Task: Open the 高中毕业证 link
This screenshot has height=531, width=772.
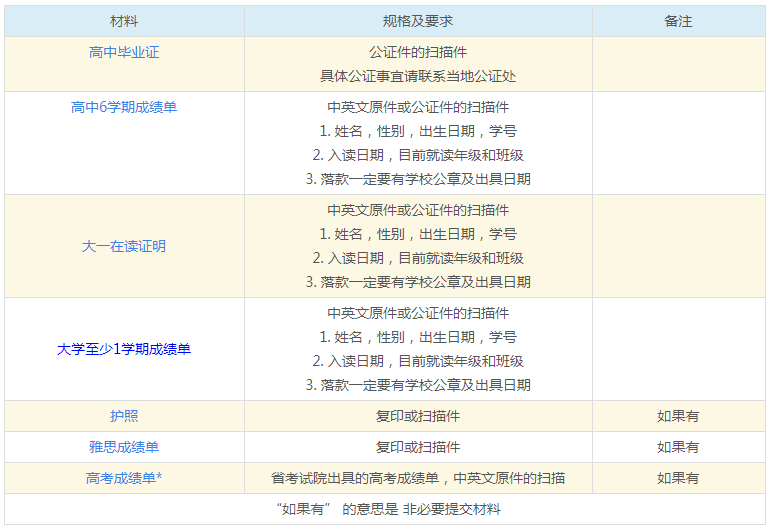Action: [x=124, y=52]
